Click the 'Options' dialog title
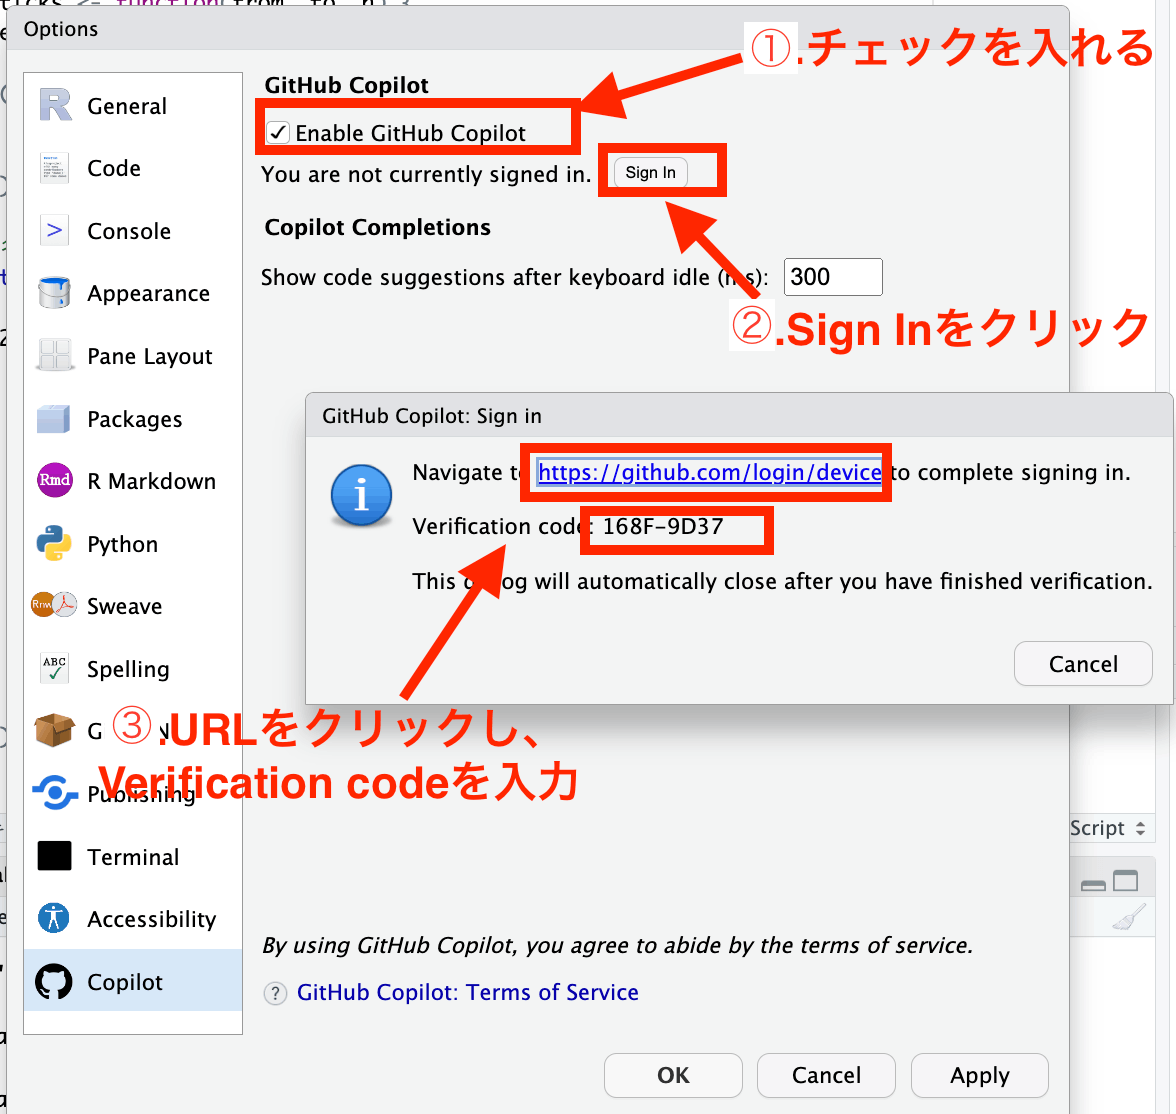Viewport: 1176px width, 1114px height. click(x=61, y=29)
